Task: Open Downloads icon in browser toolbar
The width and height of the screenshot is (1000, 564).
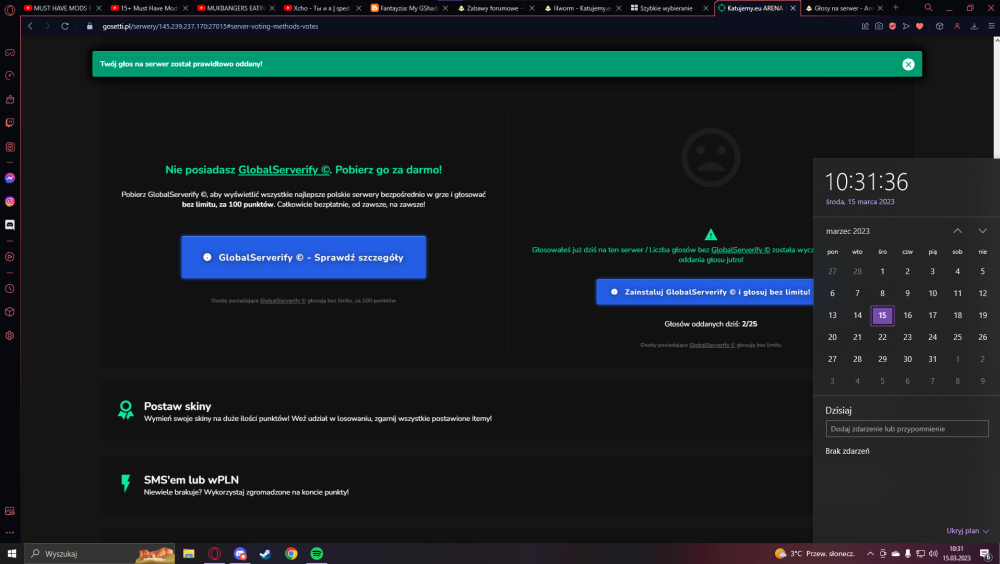Action: pos(974,26)
